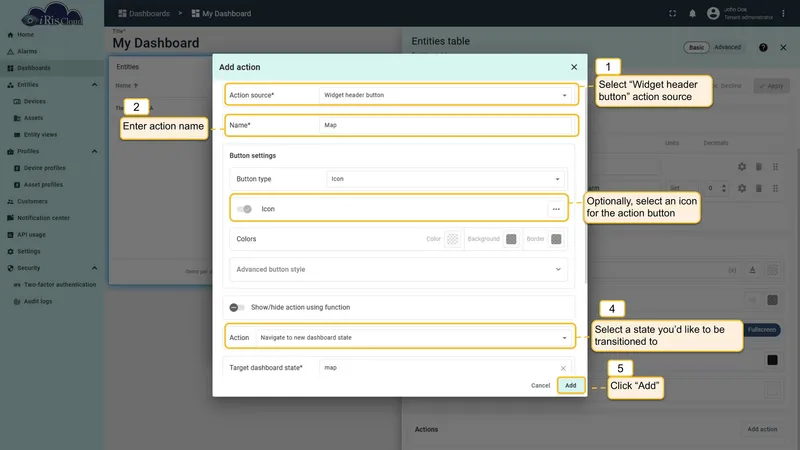Collapse the Security sidebar group
Image resolution: width=800 pixels, height=450 pixels.
tap(94, 268)
